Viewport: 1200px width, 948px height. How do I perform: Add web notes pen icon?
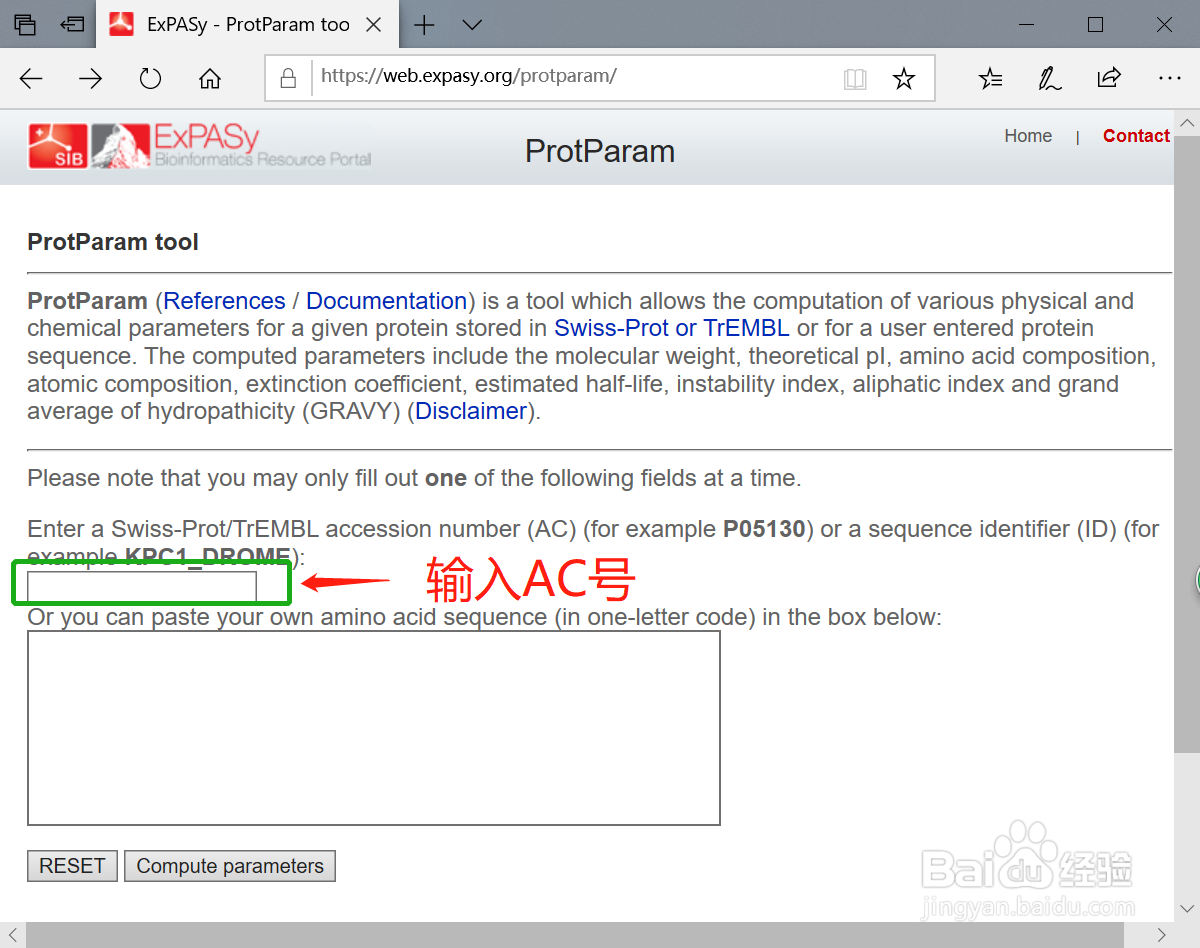pos(1050,79)
